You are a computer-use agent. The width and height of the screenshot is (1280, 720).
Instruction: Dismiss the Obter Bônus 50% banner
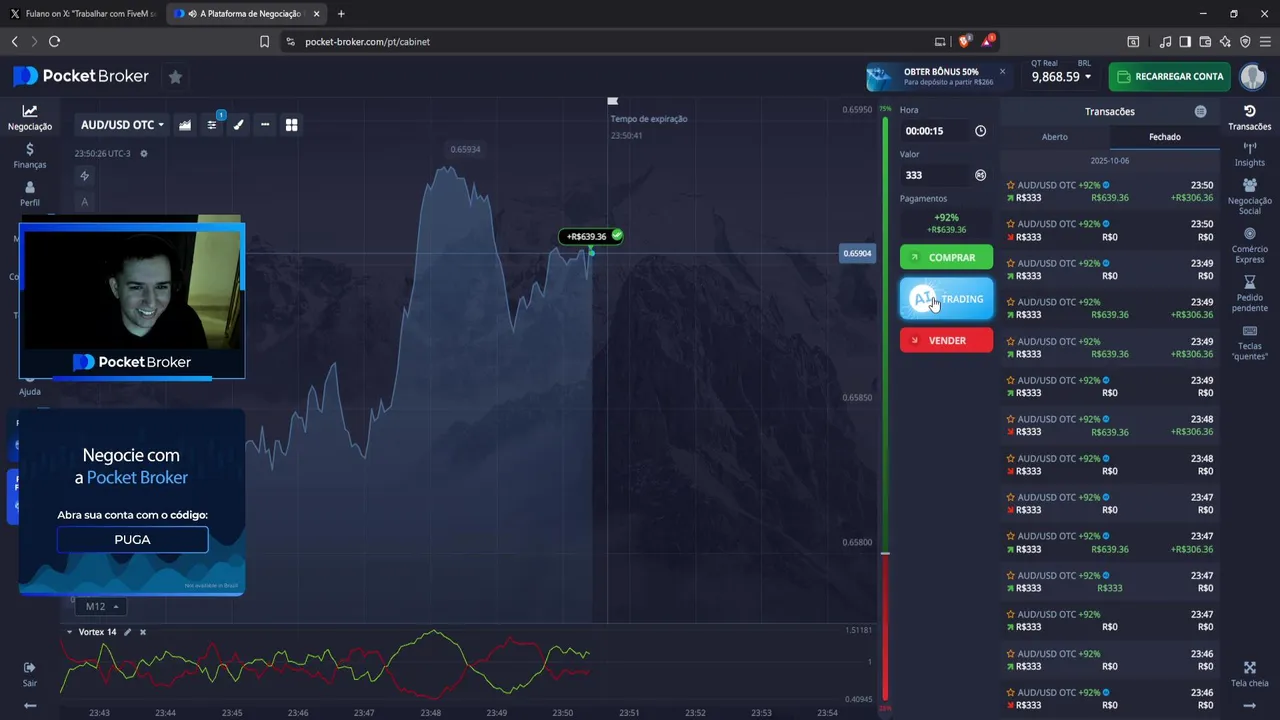tap(1002, 71)
